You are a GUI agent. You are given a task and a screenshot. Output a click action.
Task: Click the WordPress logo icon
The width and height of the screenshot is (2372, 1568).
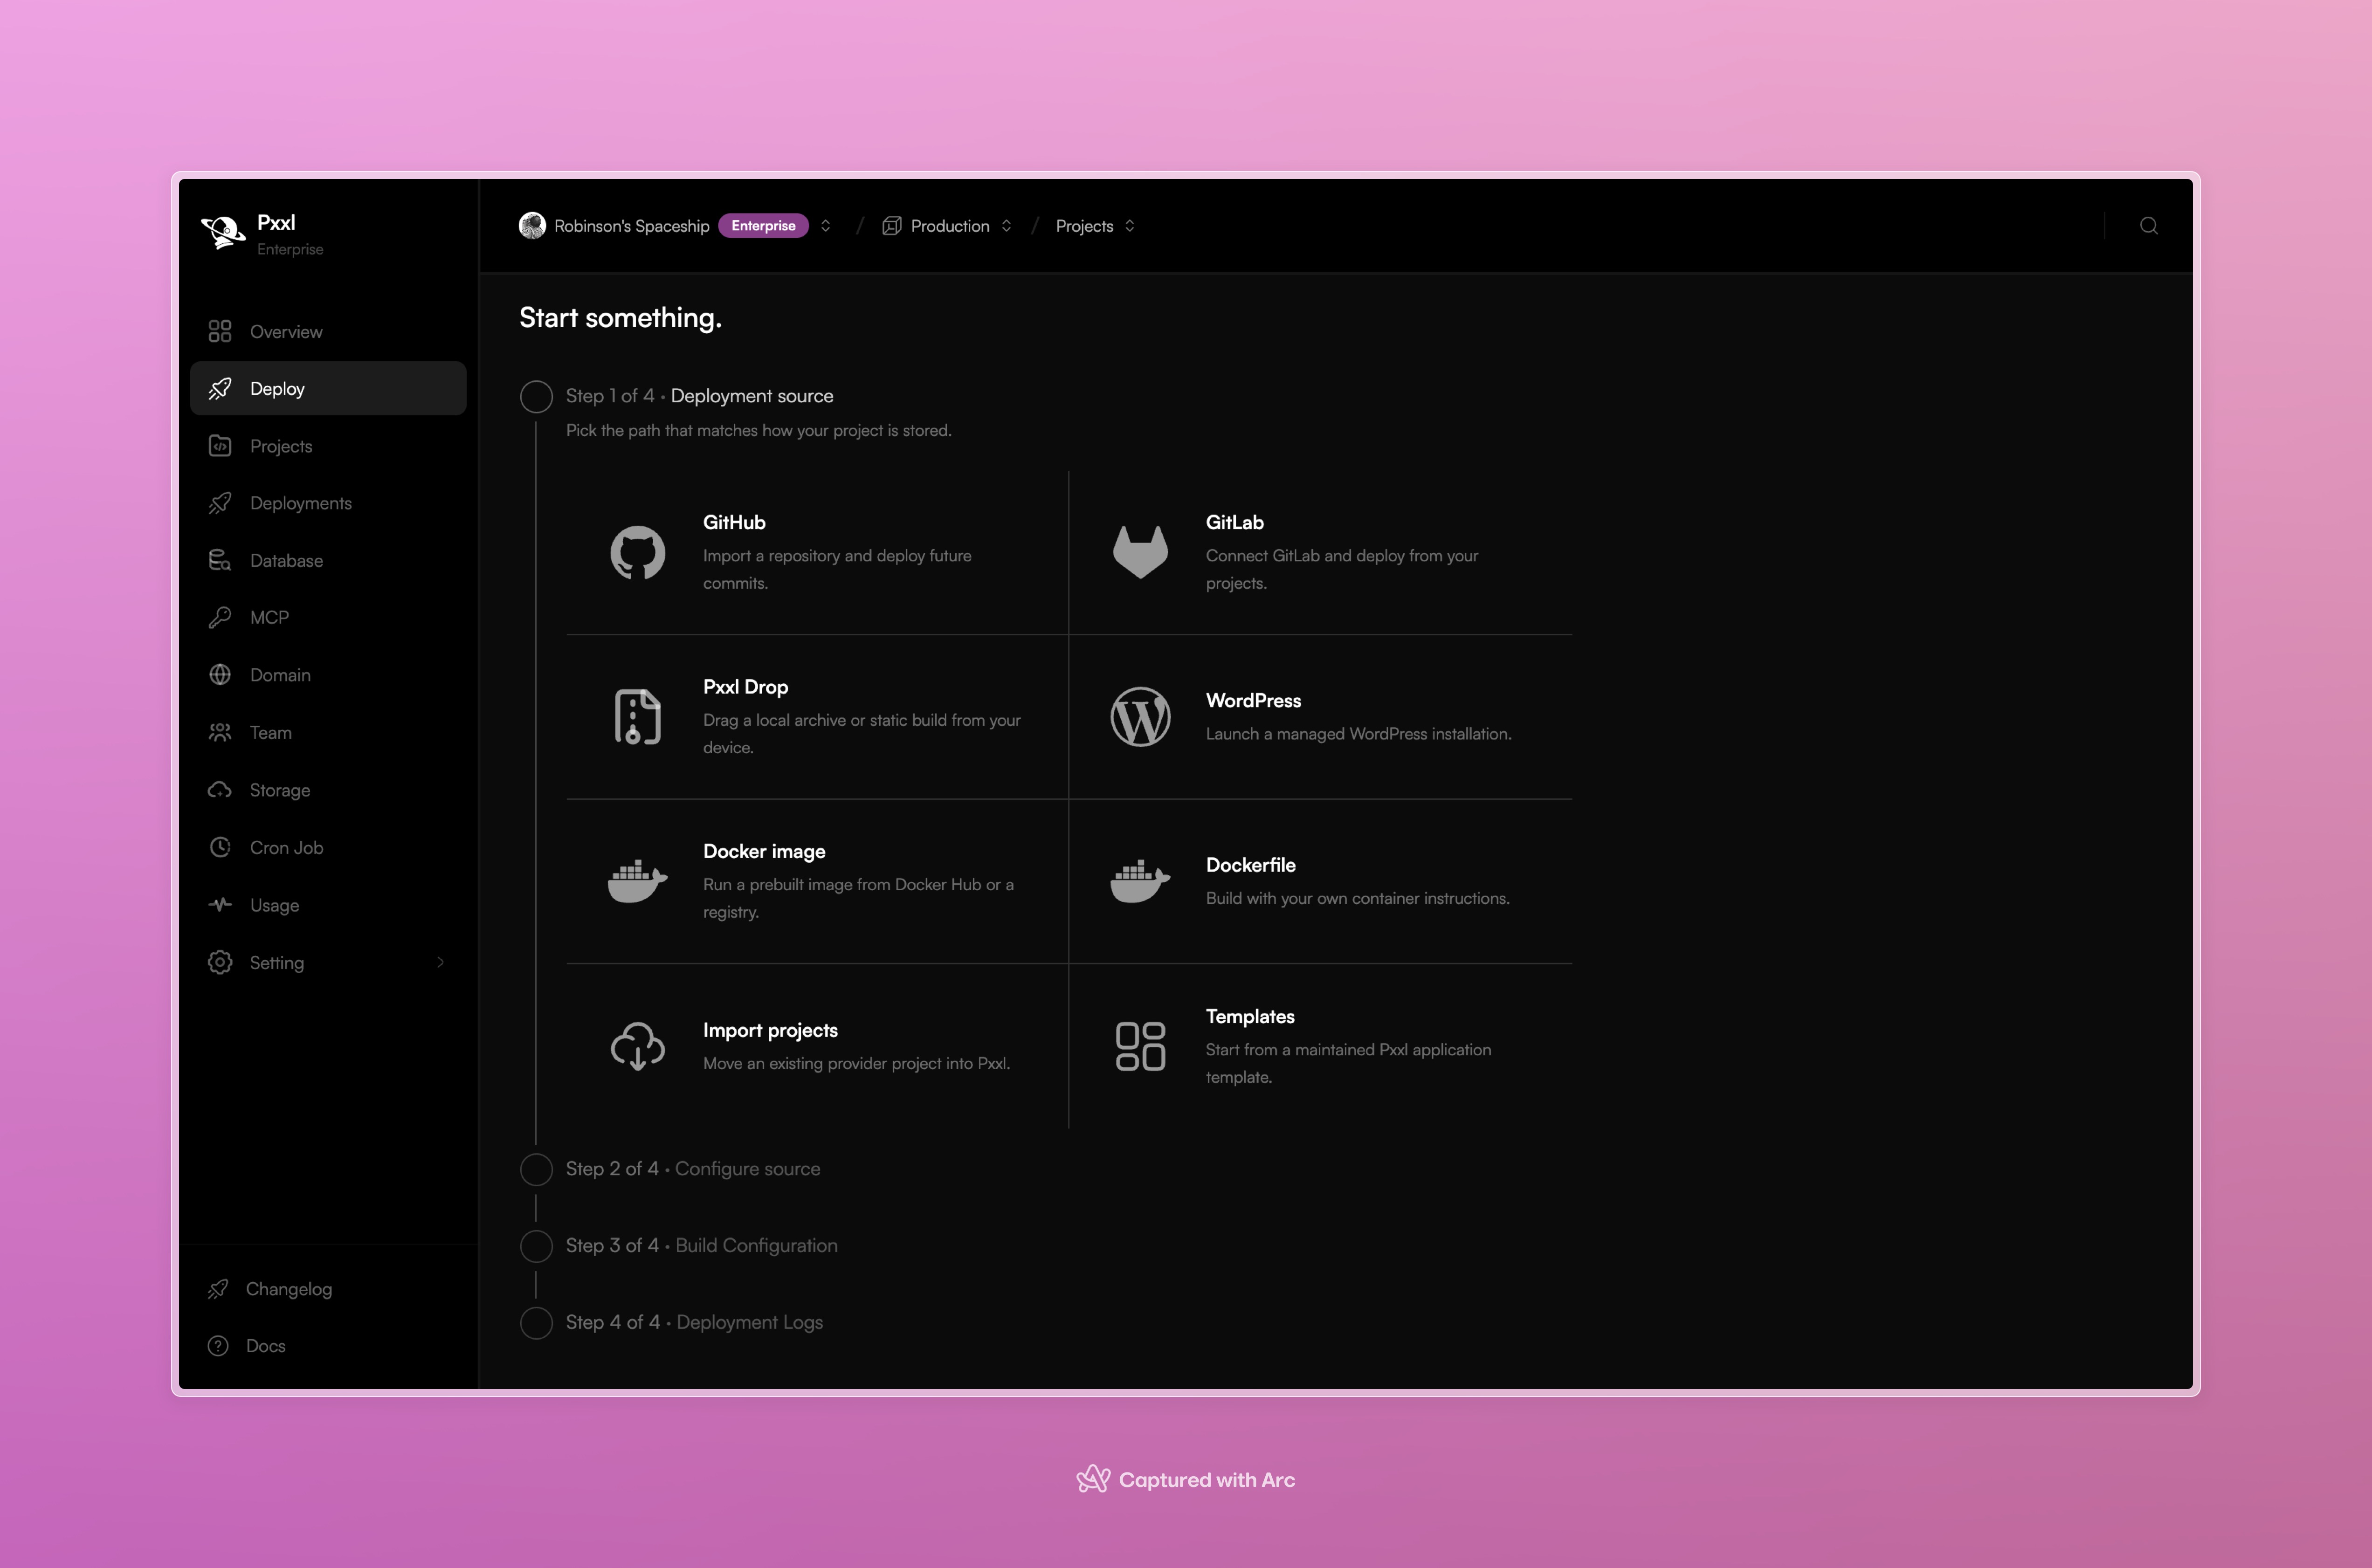pos(1140,717)
